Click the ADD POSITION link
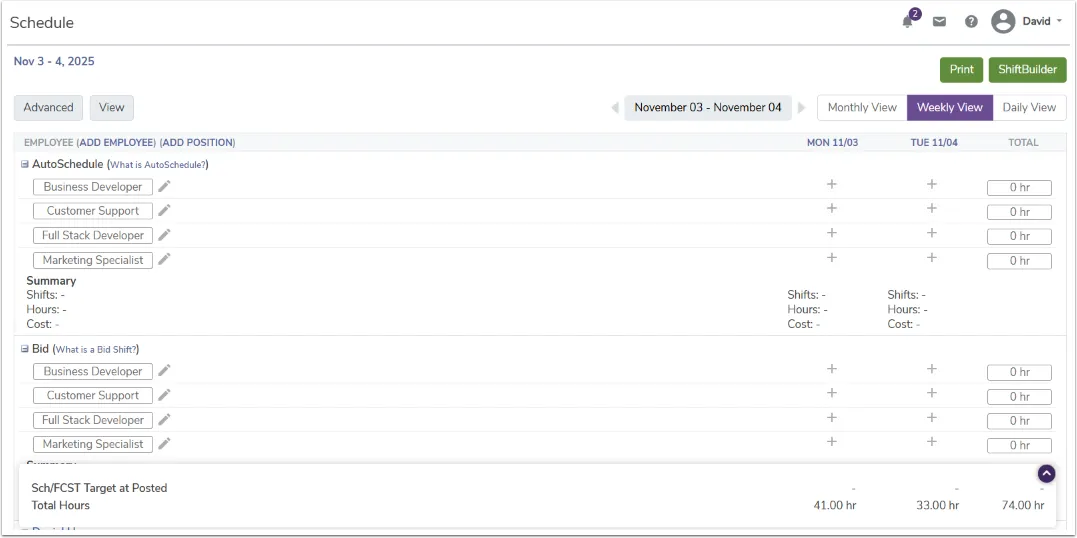This screenshot has width=1077, height=538. 199,143
